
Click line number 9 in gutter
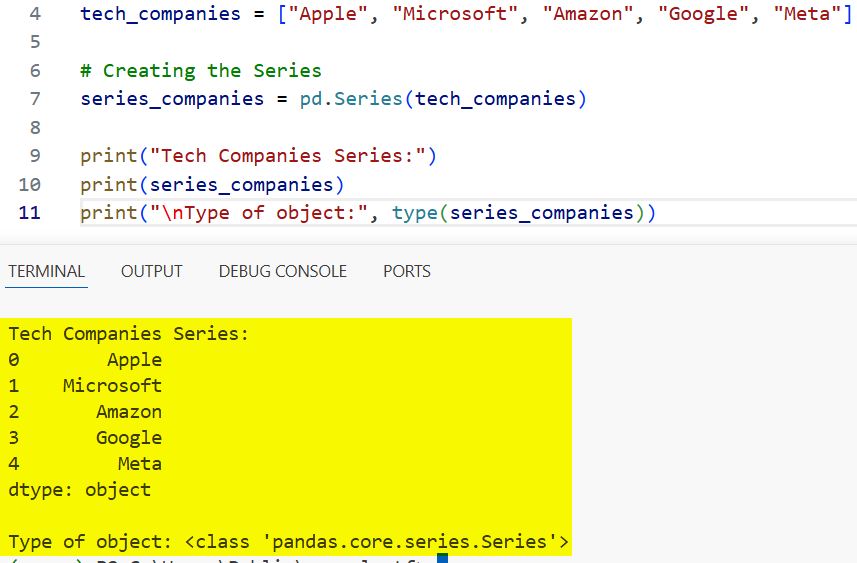[35, 155]
